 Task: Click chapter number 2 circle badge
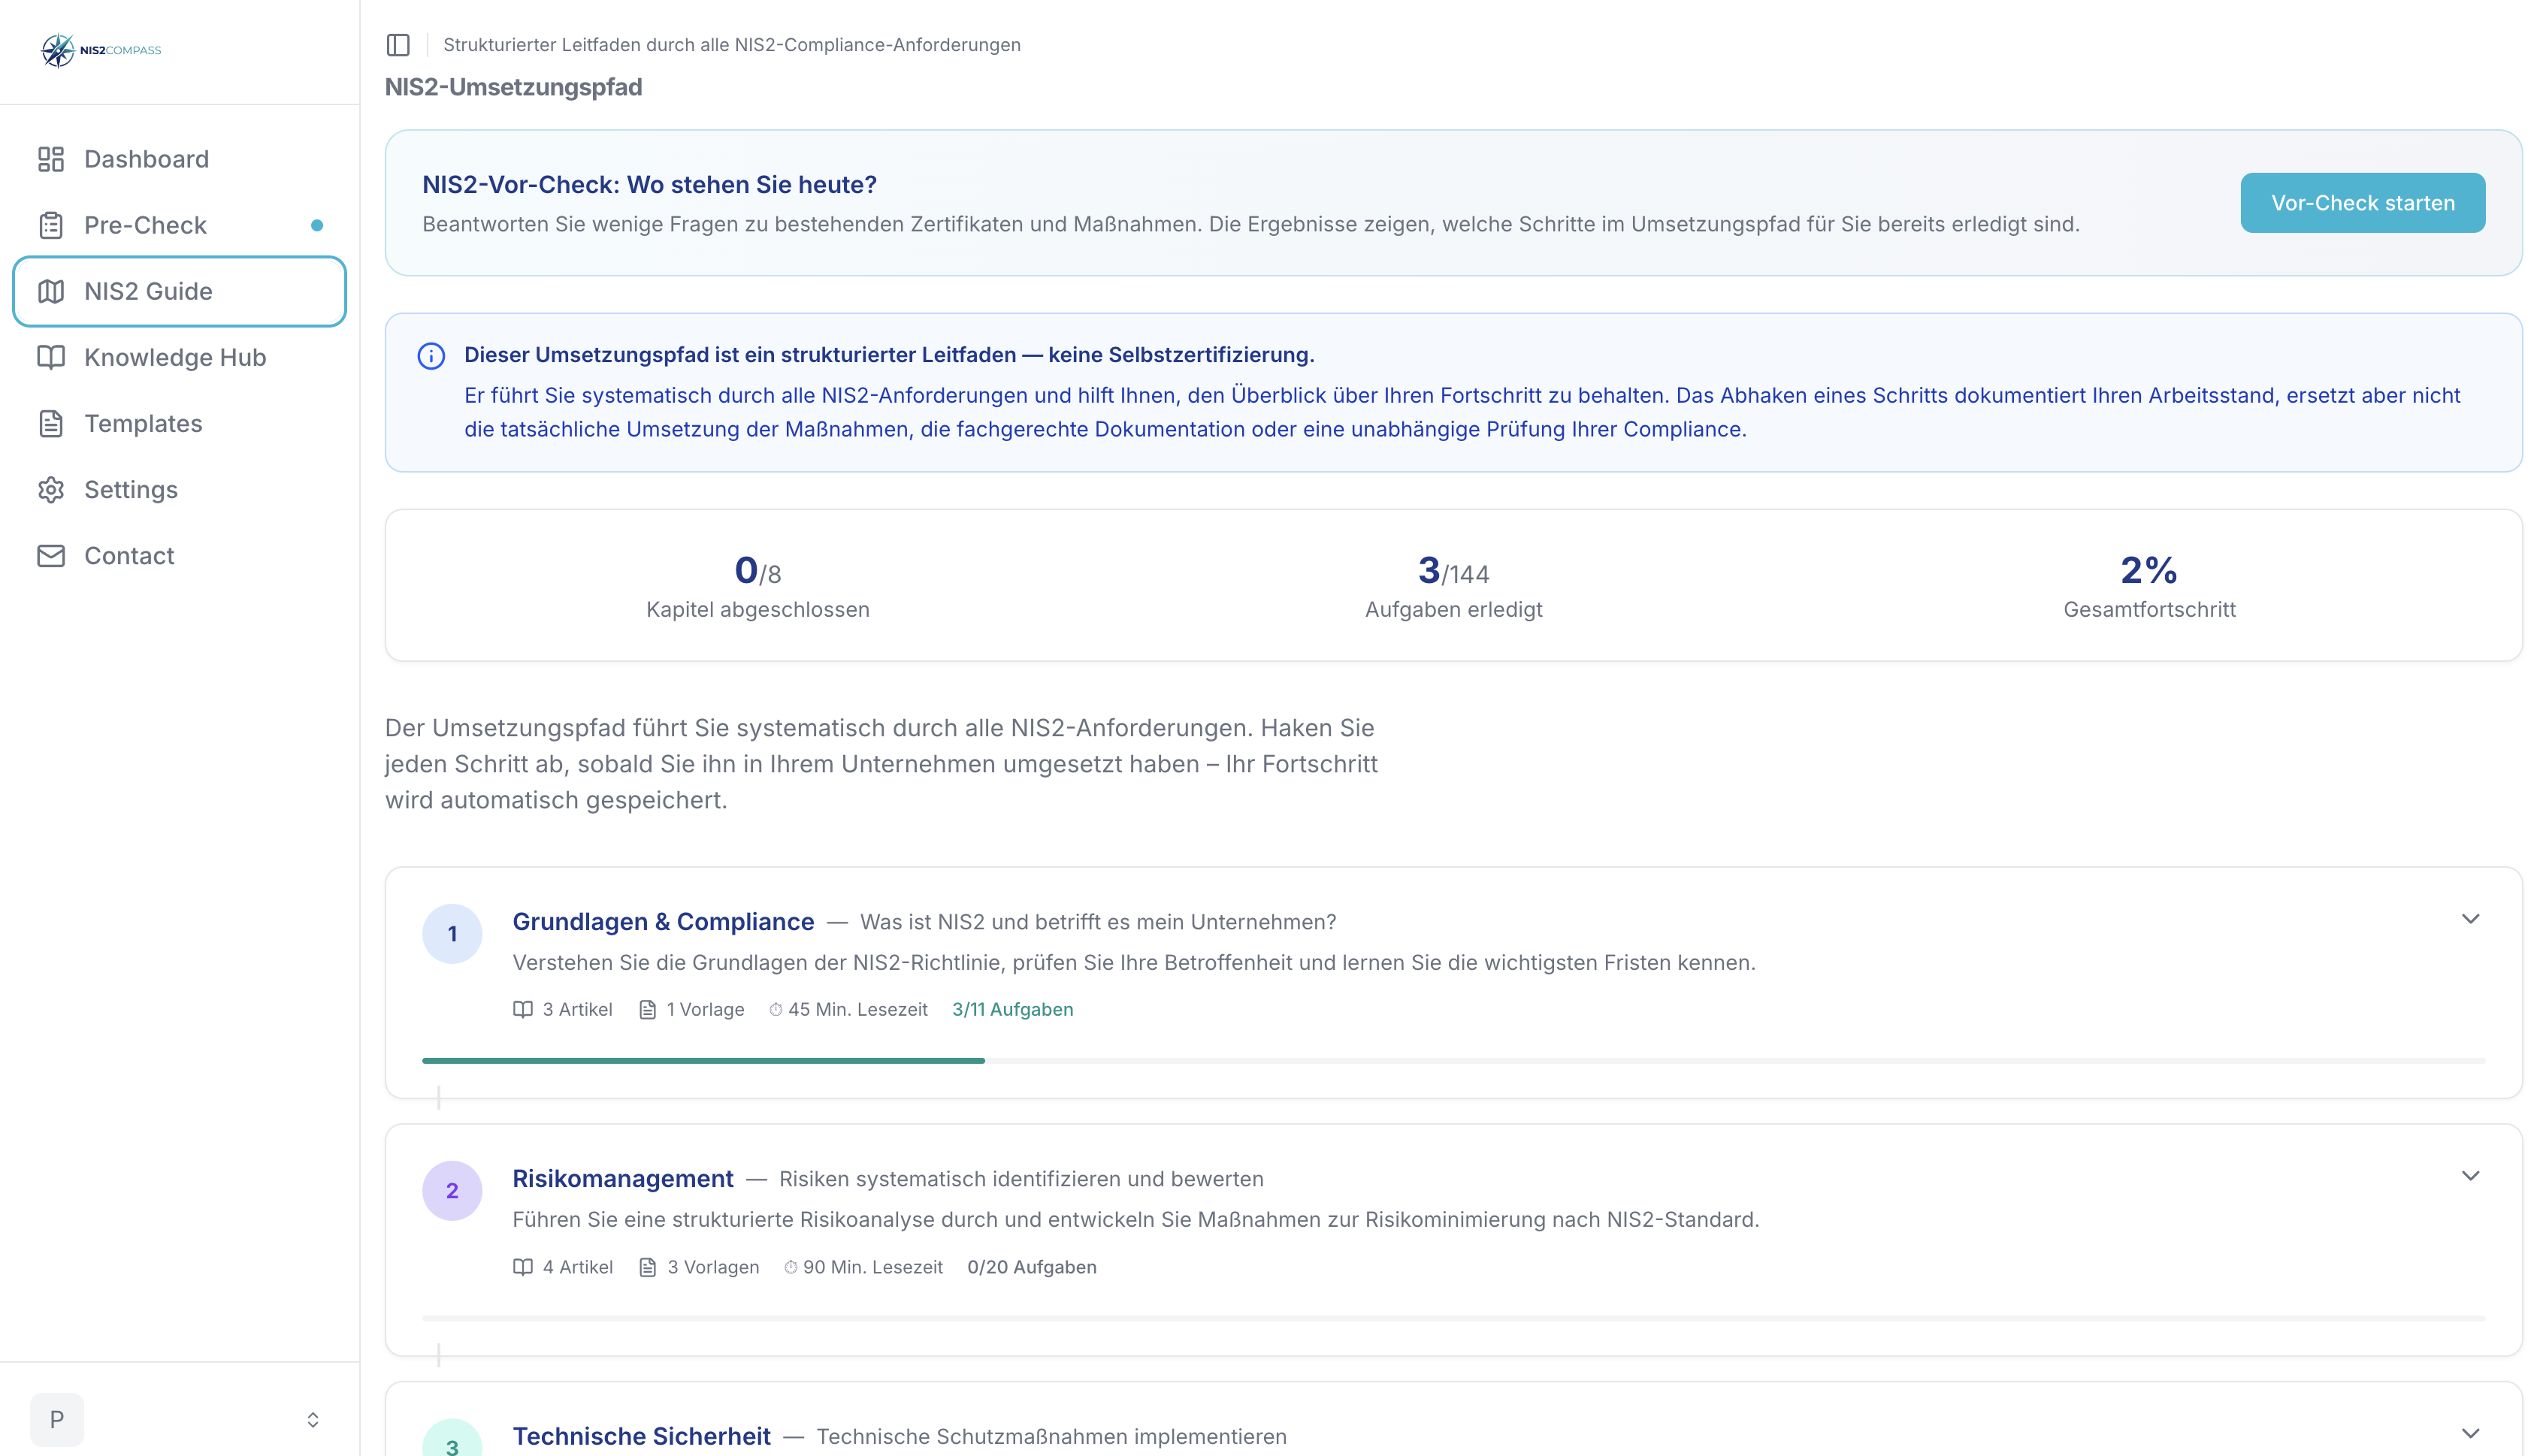[x=452, y=1190]
